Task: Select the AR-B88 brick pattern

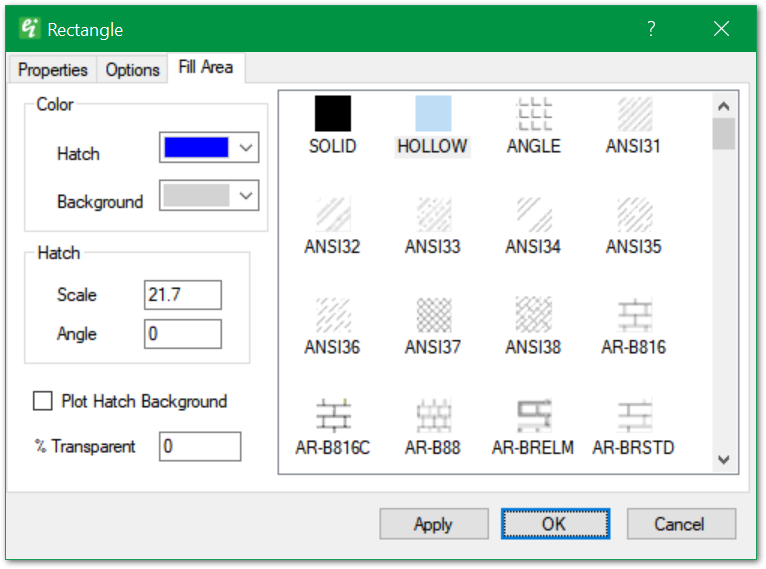Action: (433, 427)
